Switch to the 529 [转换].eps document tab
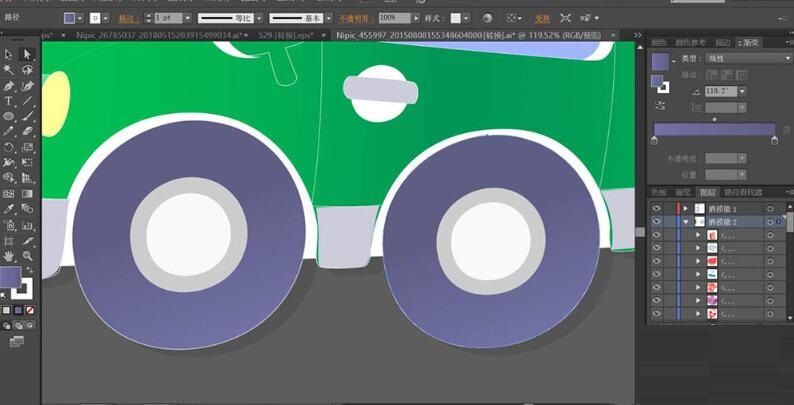This screenshot has height=405, width=794. [x=285, y=35]
